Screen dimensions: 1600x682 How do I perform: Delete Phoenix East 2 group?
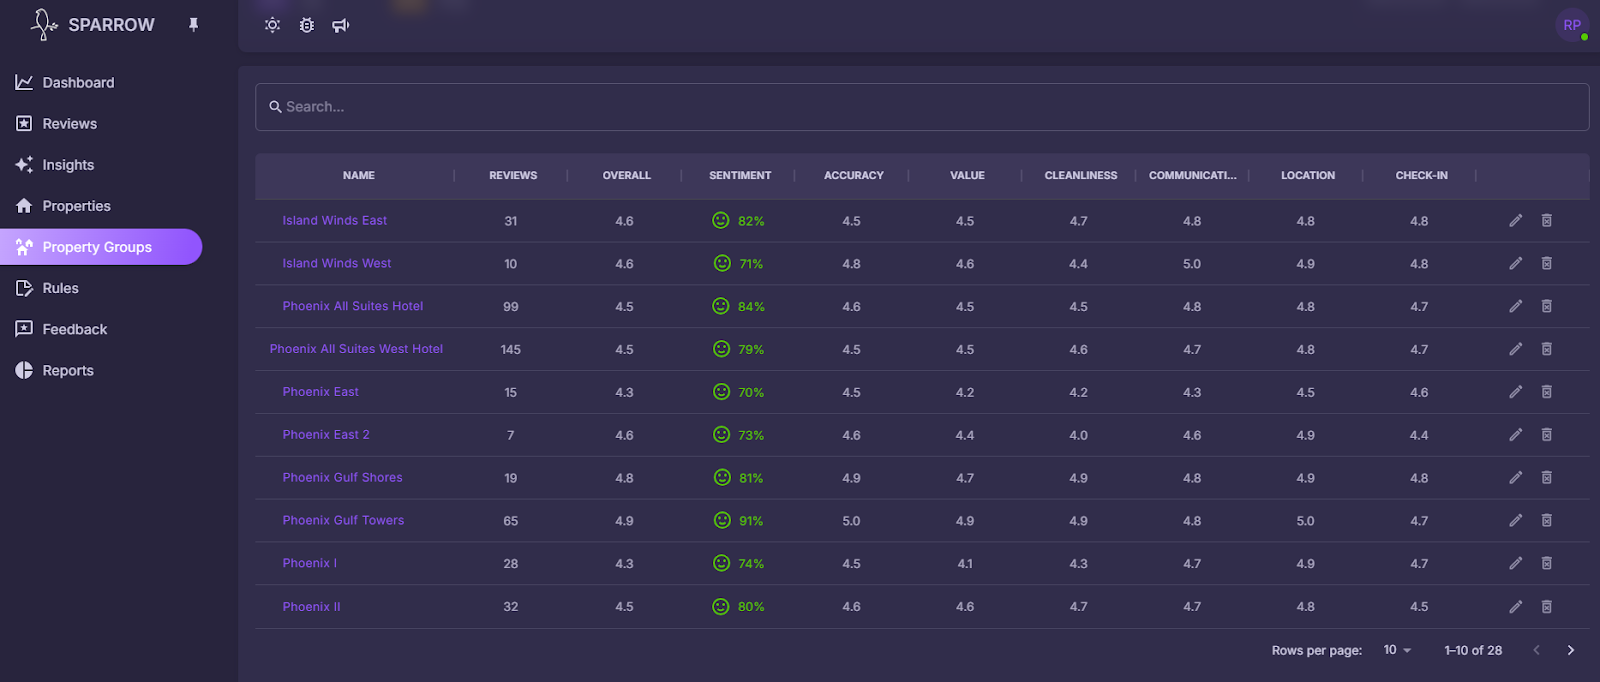(x=1547, y=435)
